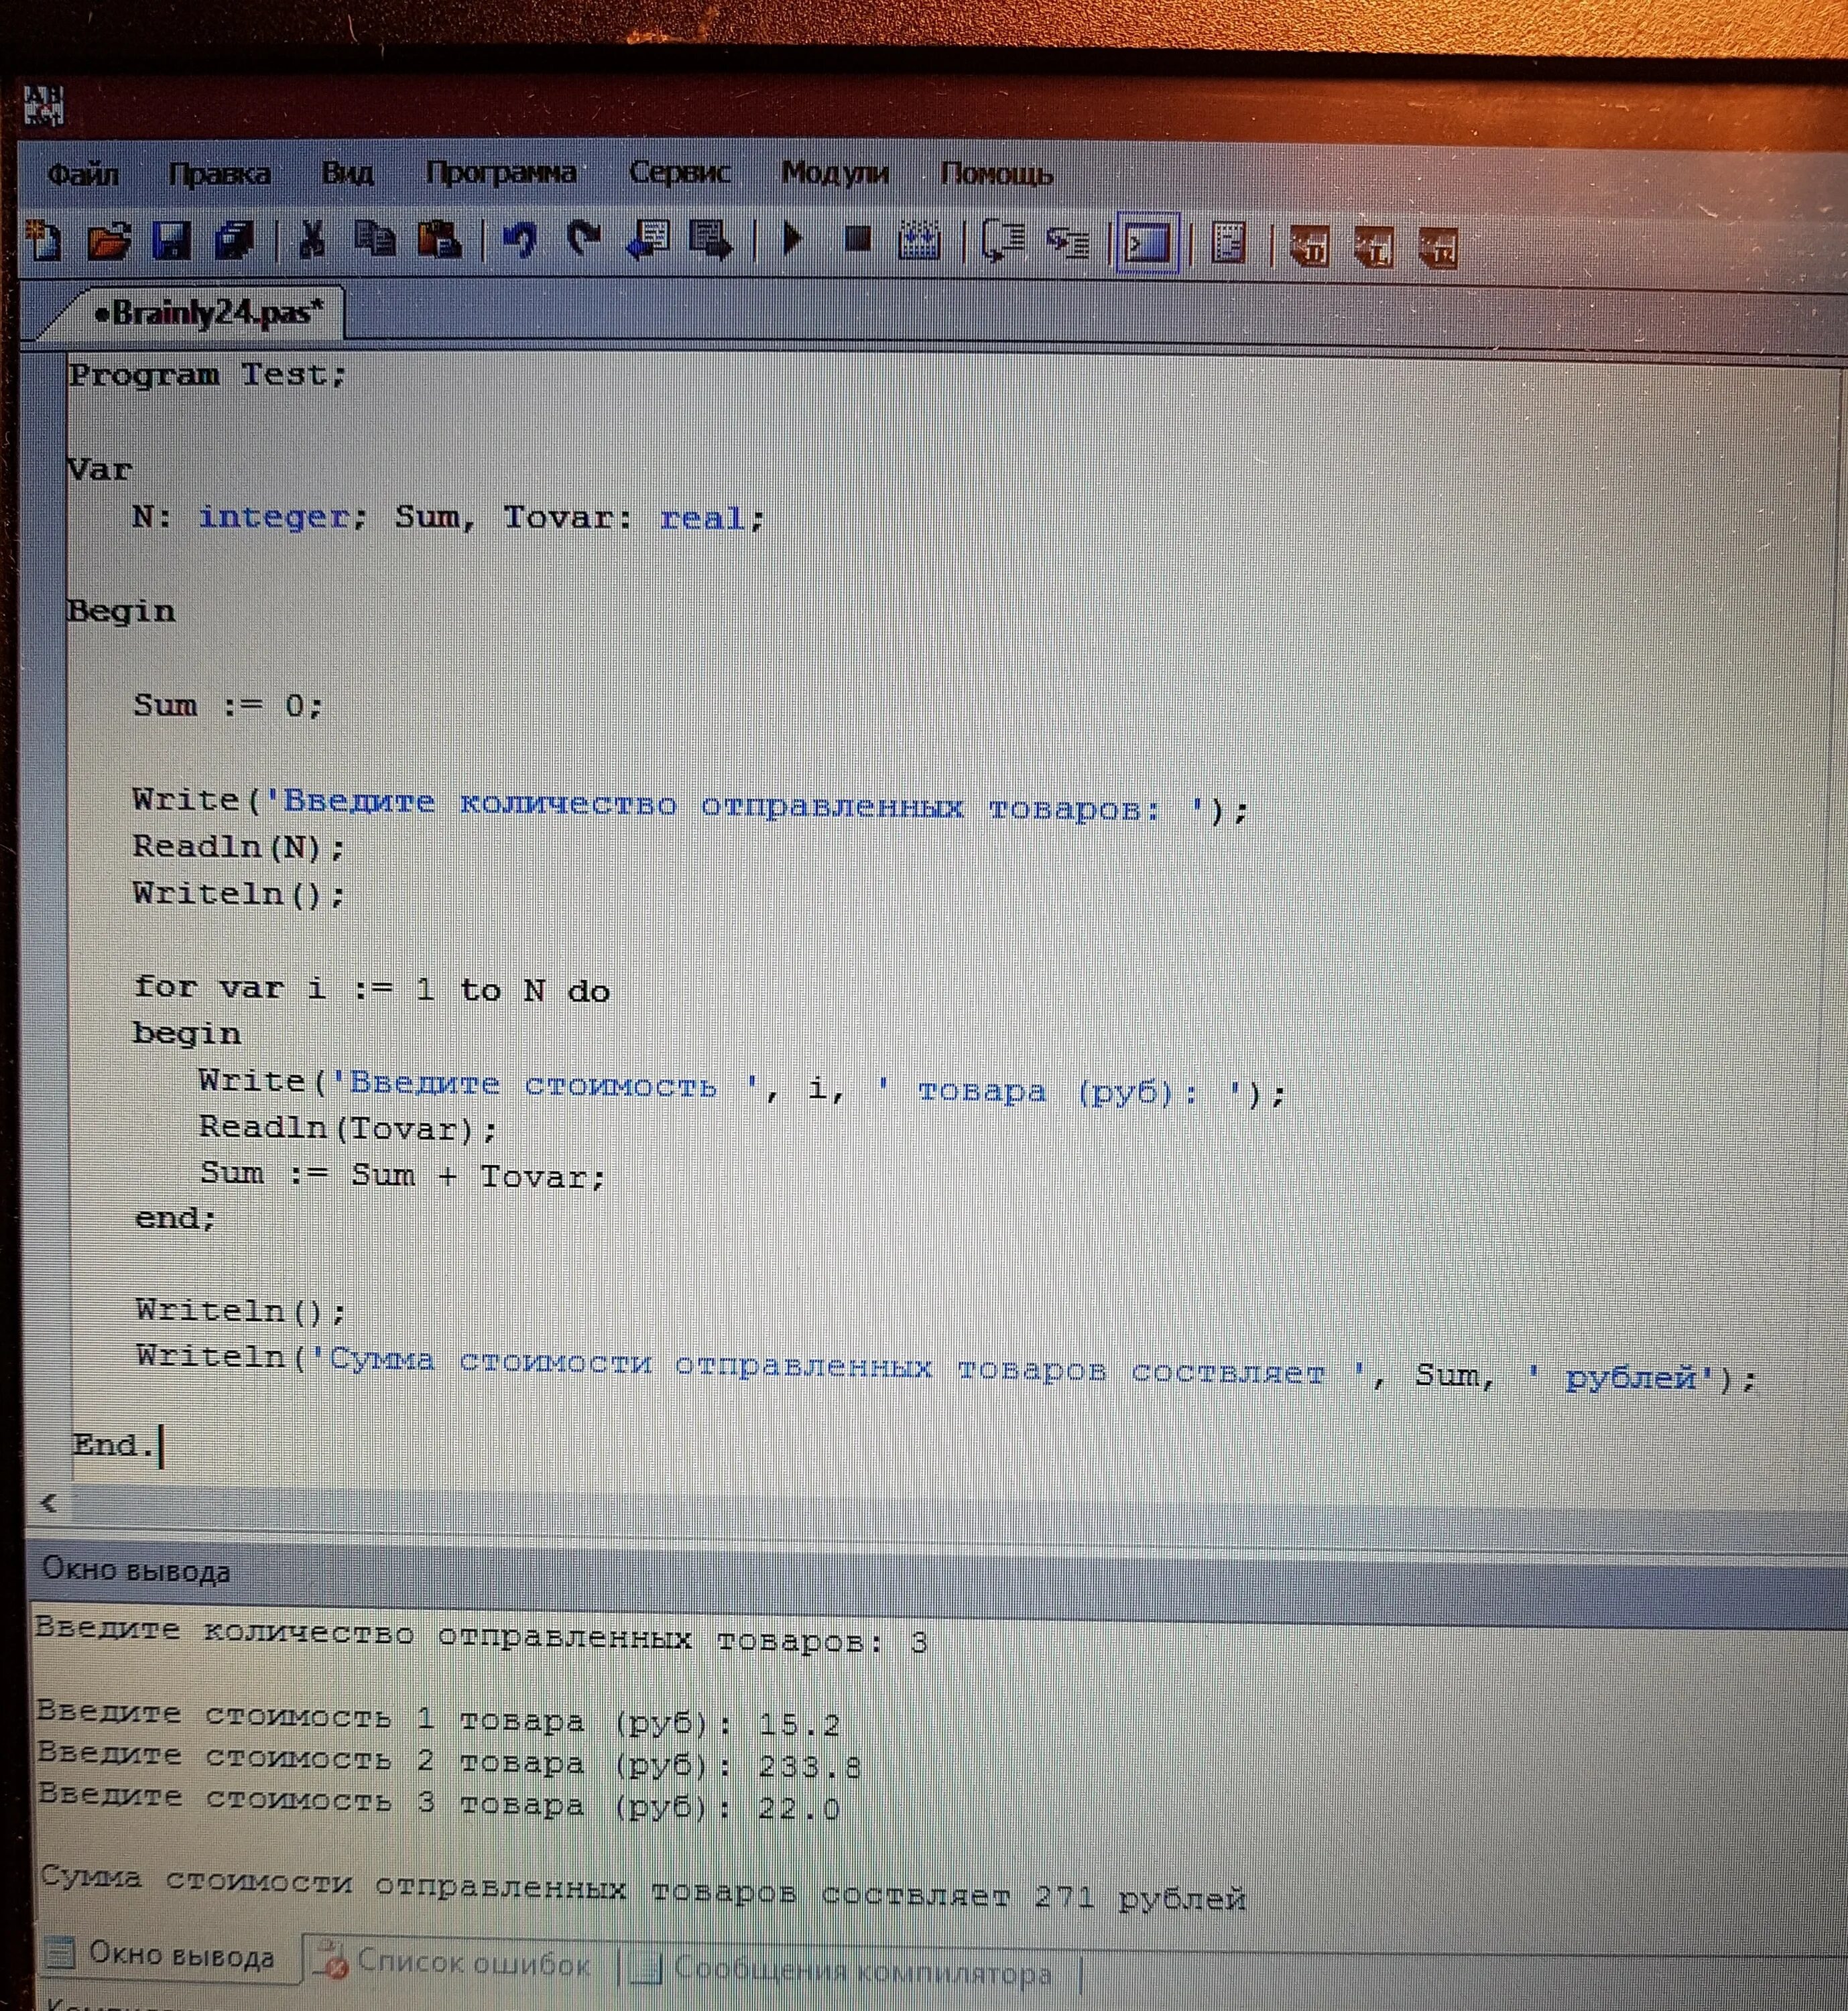Click the Redo toolbar icon
This screenshot has width=1848, height=2011.
click(584, 241)
